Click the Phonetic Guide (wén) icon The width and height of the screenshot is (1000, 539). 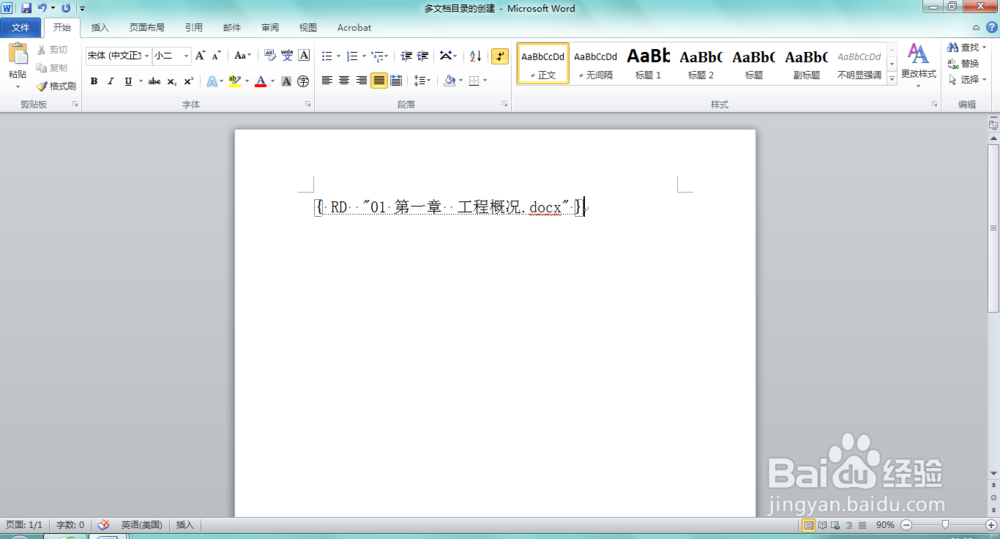coord(287,56)
